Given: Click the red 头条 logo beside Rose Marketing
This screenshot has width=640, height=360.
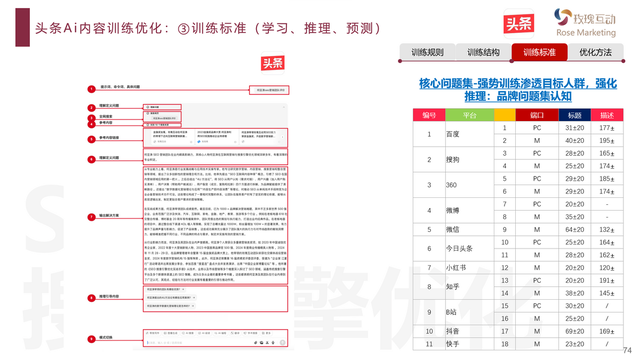Looking at the screenshot, I should [518, 24].
